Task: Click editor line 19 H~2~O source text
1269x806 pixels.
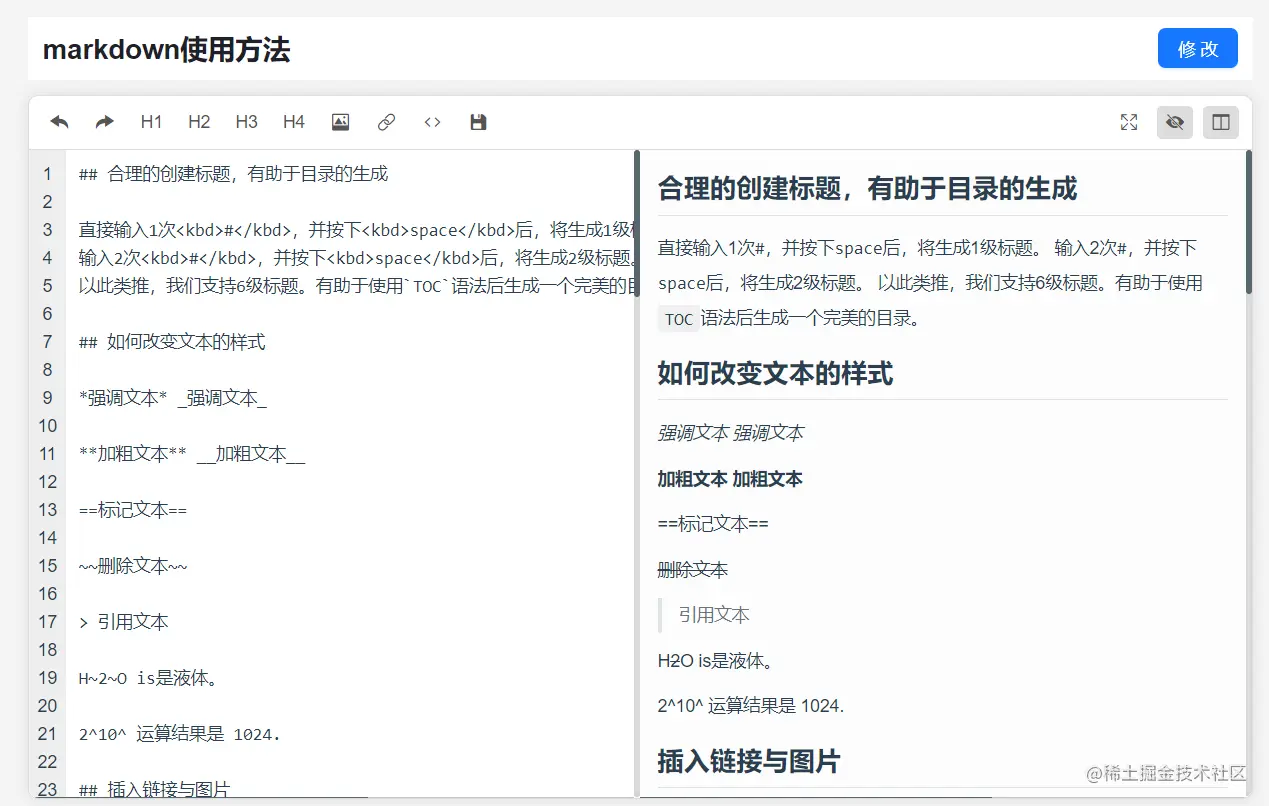Action: point(149,678)
